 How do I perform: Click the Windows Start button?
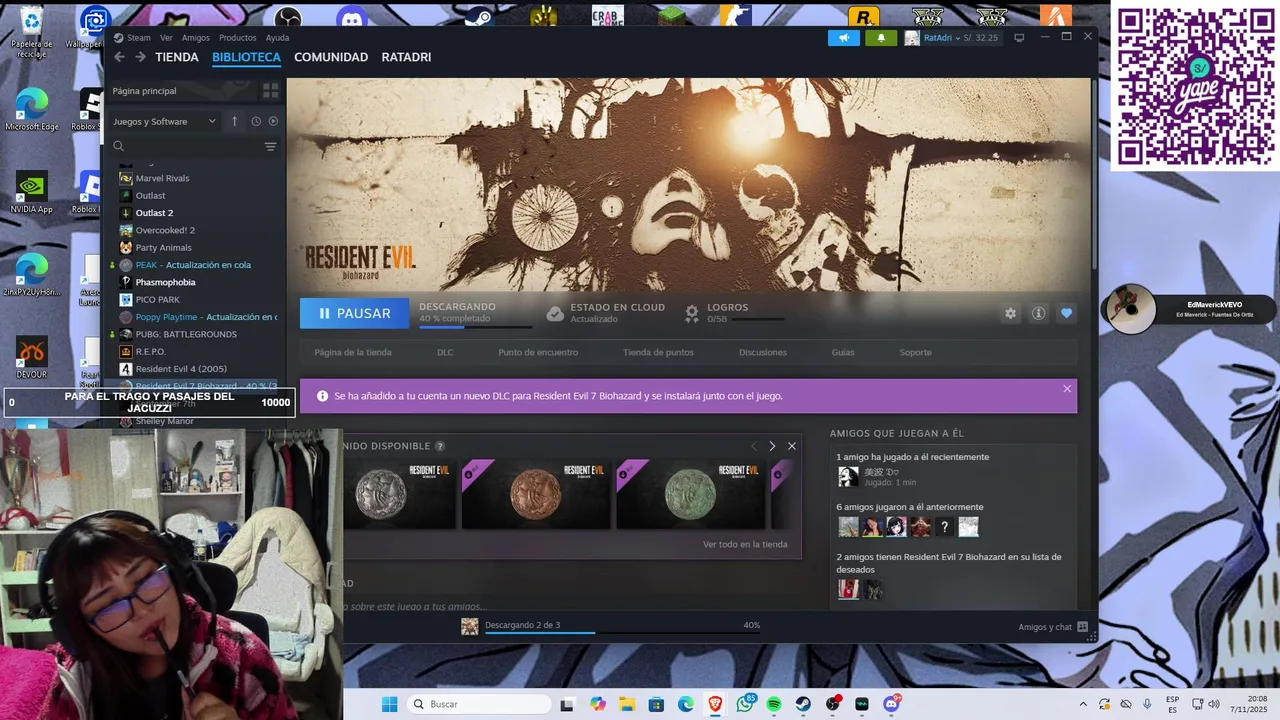click(x=389, y=704)
